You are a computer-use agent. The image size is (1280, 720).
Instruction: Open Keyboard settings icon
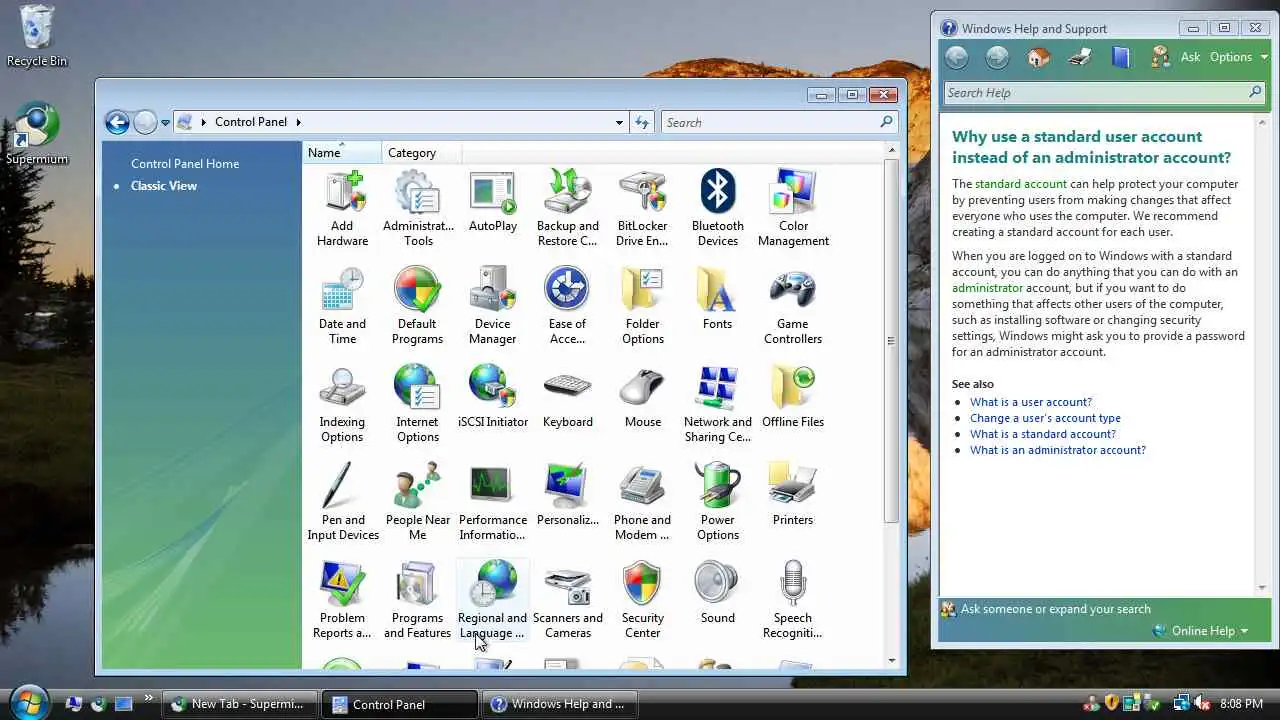pos(568,397)
